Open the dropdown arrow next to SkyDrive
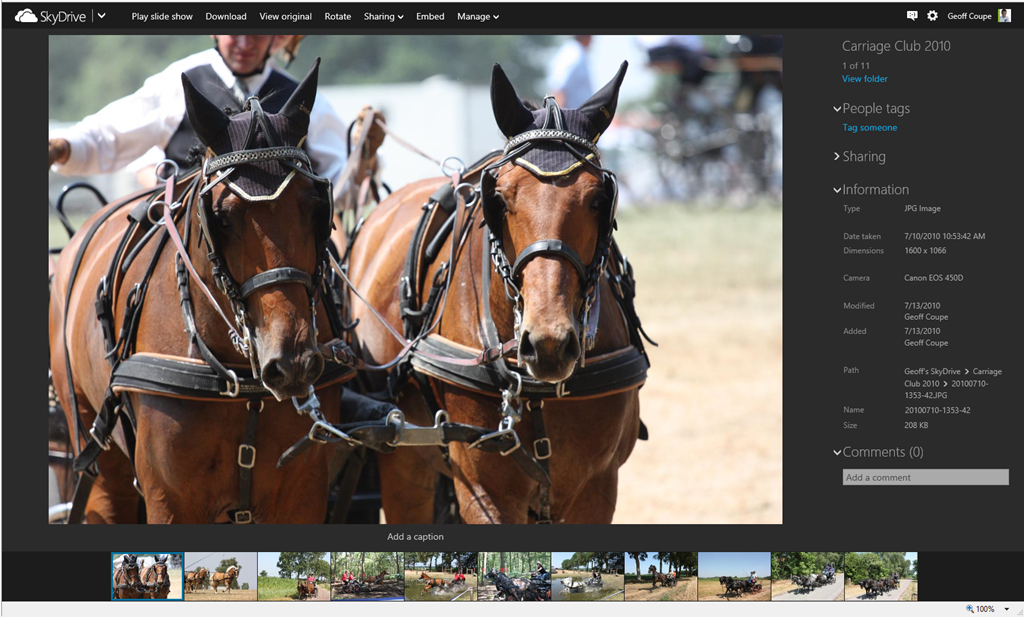This screenshot has height=617, width=1024. tap(102, 16)
